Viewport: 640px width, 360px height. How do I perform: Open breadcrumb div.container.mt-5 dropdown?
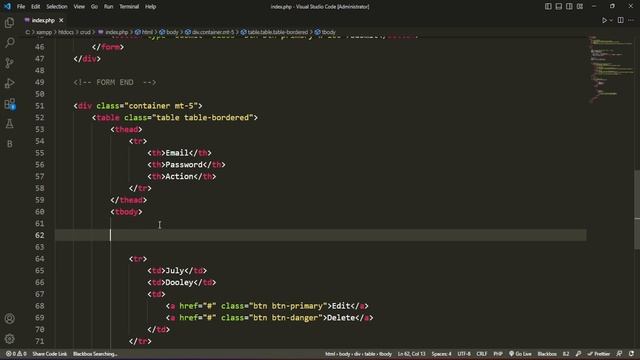[x=210, y=32]
